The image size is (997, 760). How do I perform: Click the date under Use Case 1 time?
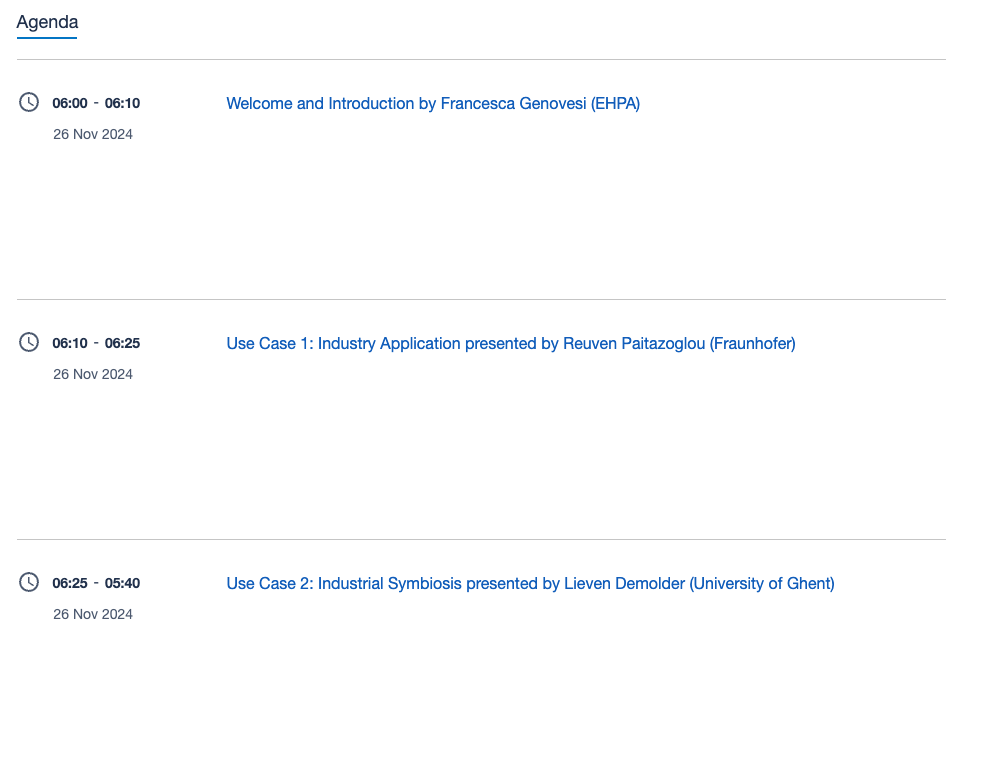tap(93, 374)
